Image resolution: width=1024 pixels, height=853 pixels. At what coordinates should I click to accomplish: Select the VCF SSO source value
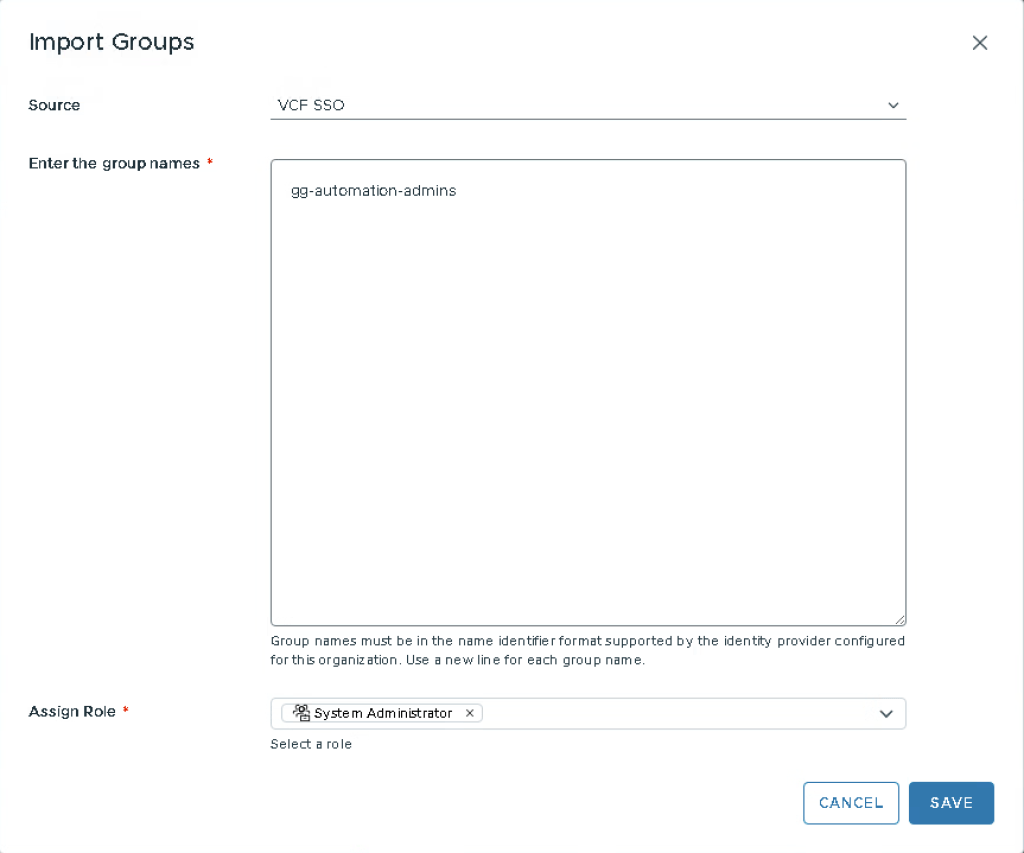(x=311, y=105)
